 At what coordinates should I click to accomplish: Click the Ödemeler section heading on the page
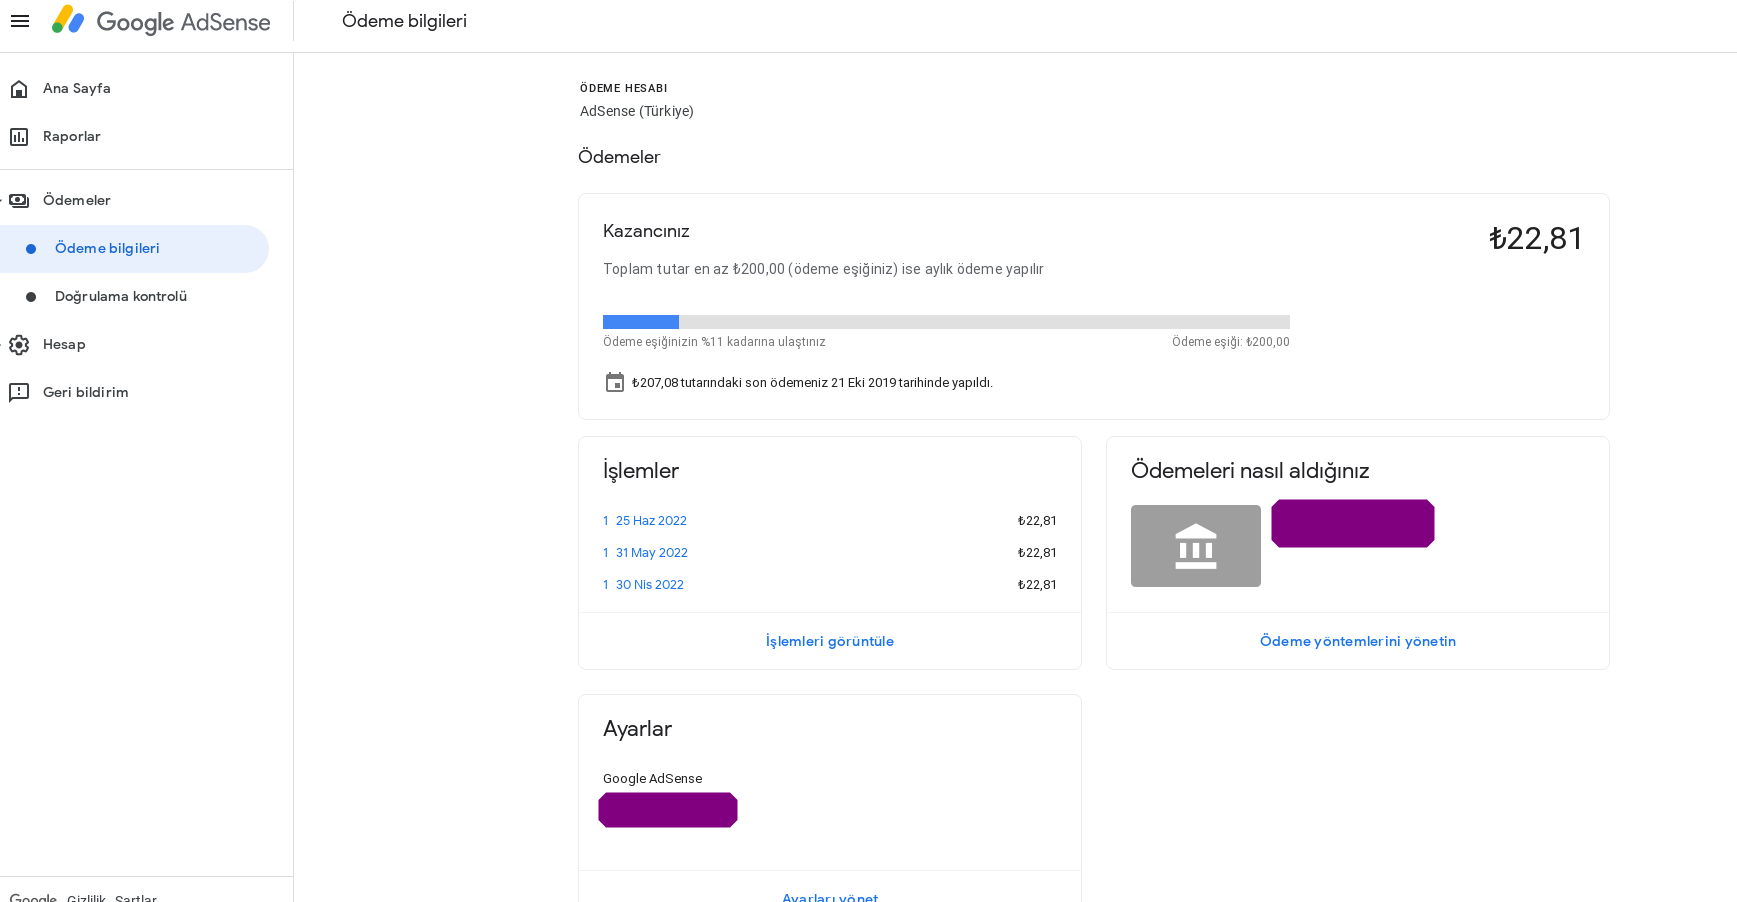619,157
